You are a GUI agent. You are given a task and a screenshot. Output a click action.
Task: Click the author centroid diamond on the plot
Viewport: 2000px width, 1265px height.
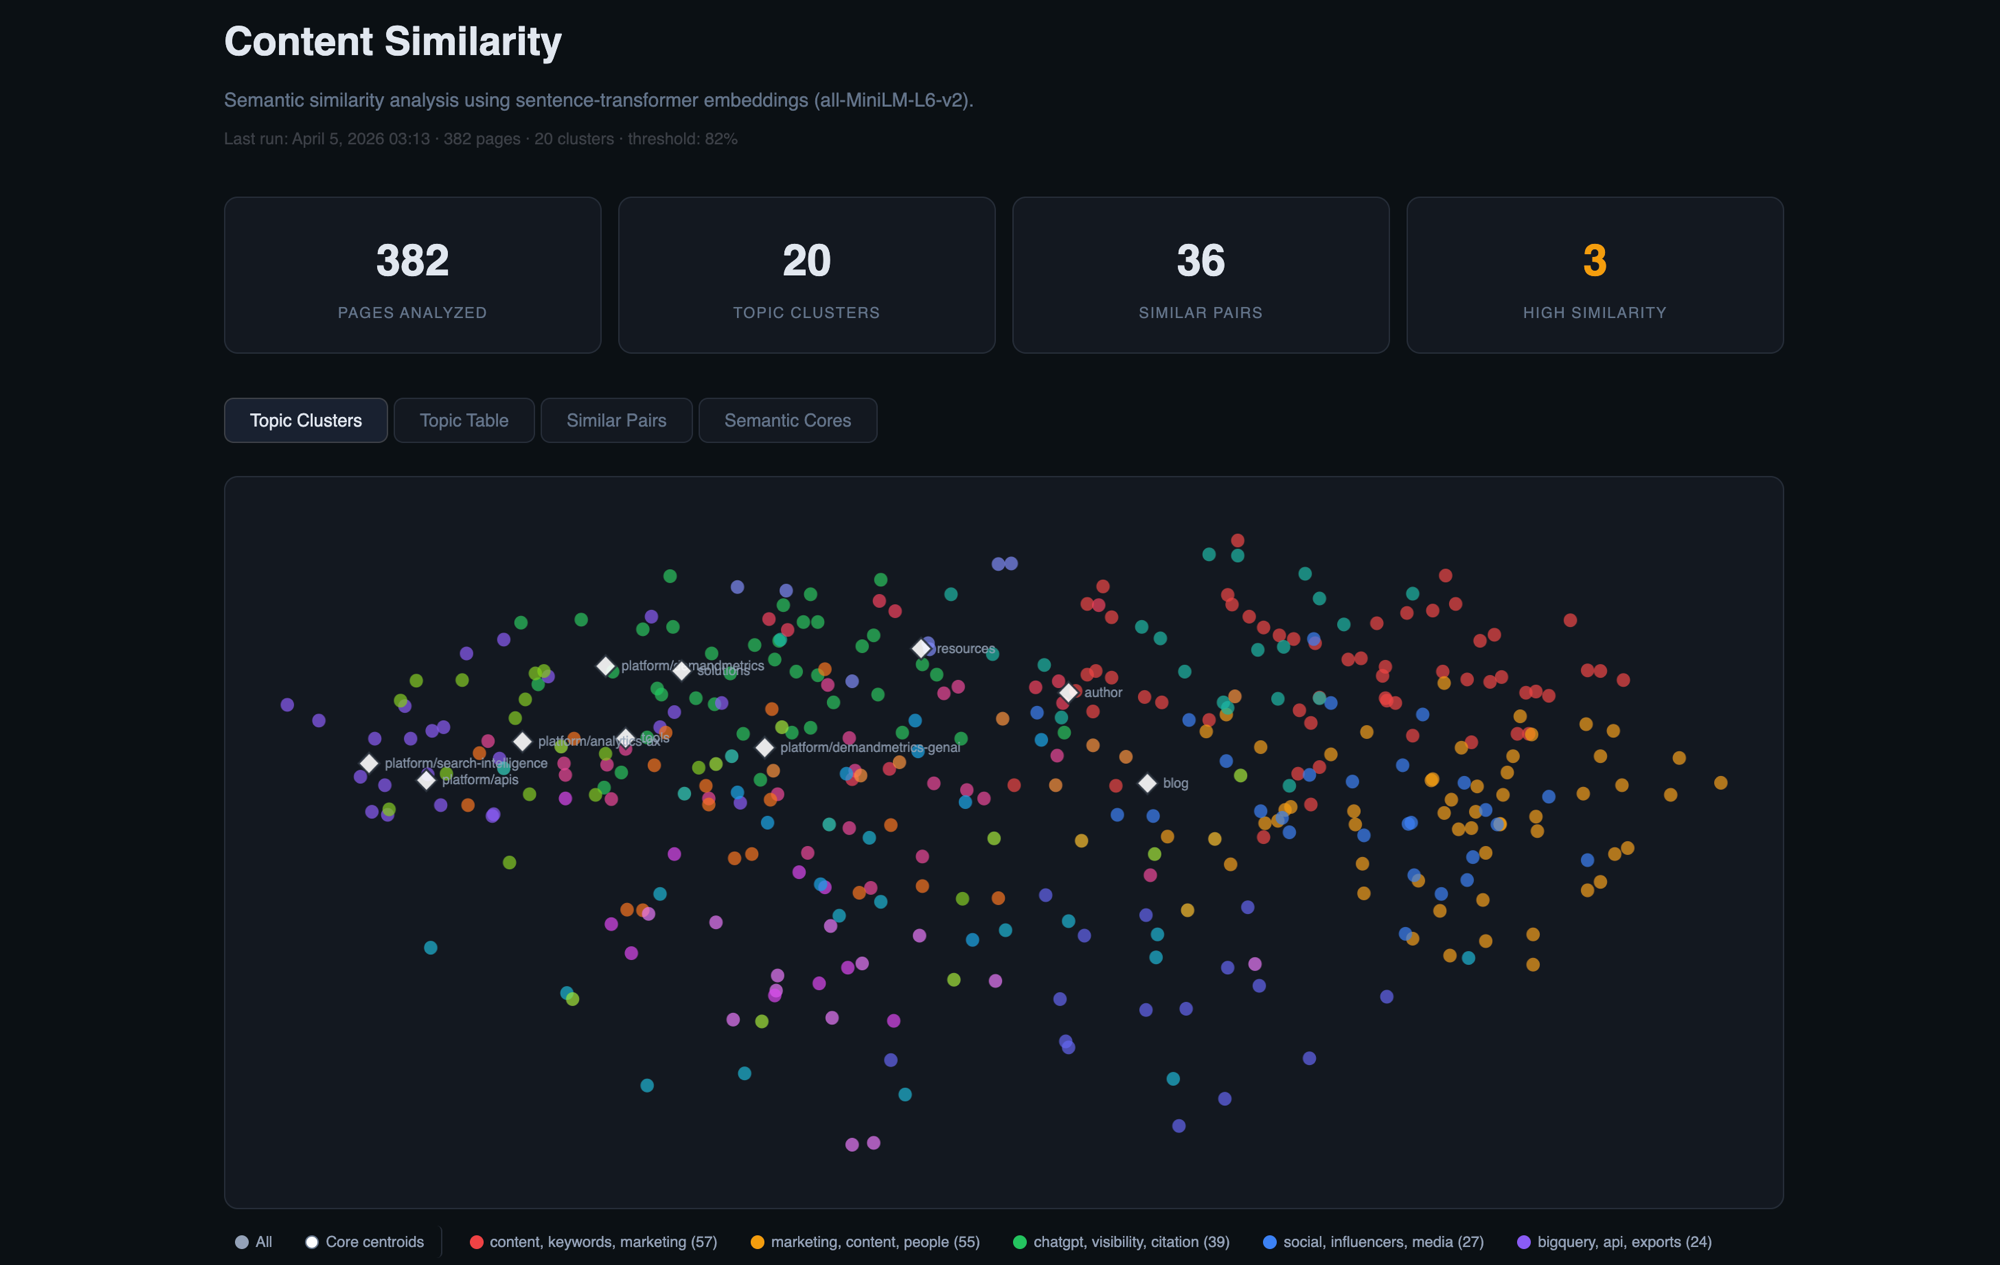tap(1070, 691)
